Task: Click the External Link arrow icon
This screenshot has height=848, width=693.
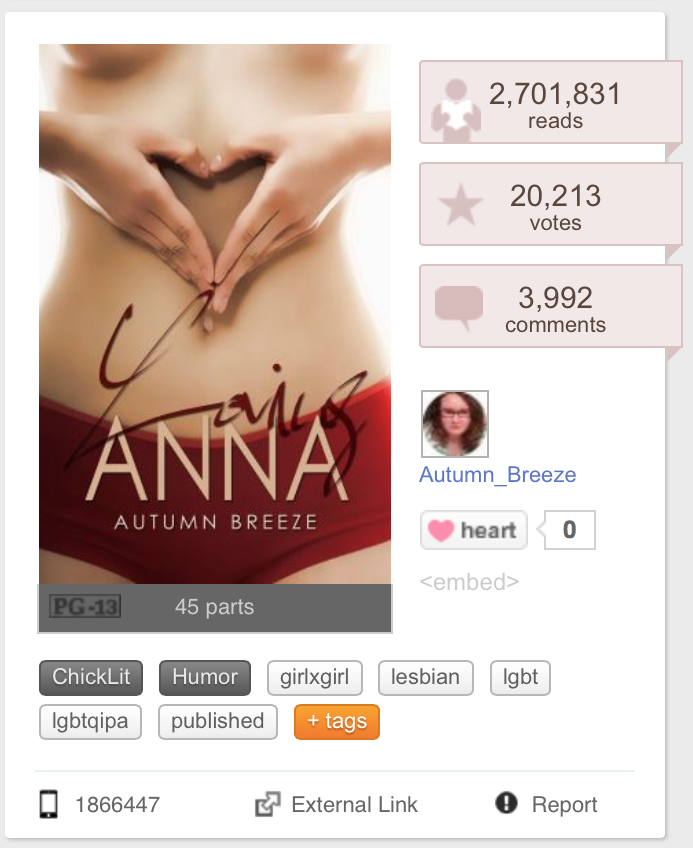Action: 268,804
